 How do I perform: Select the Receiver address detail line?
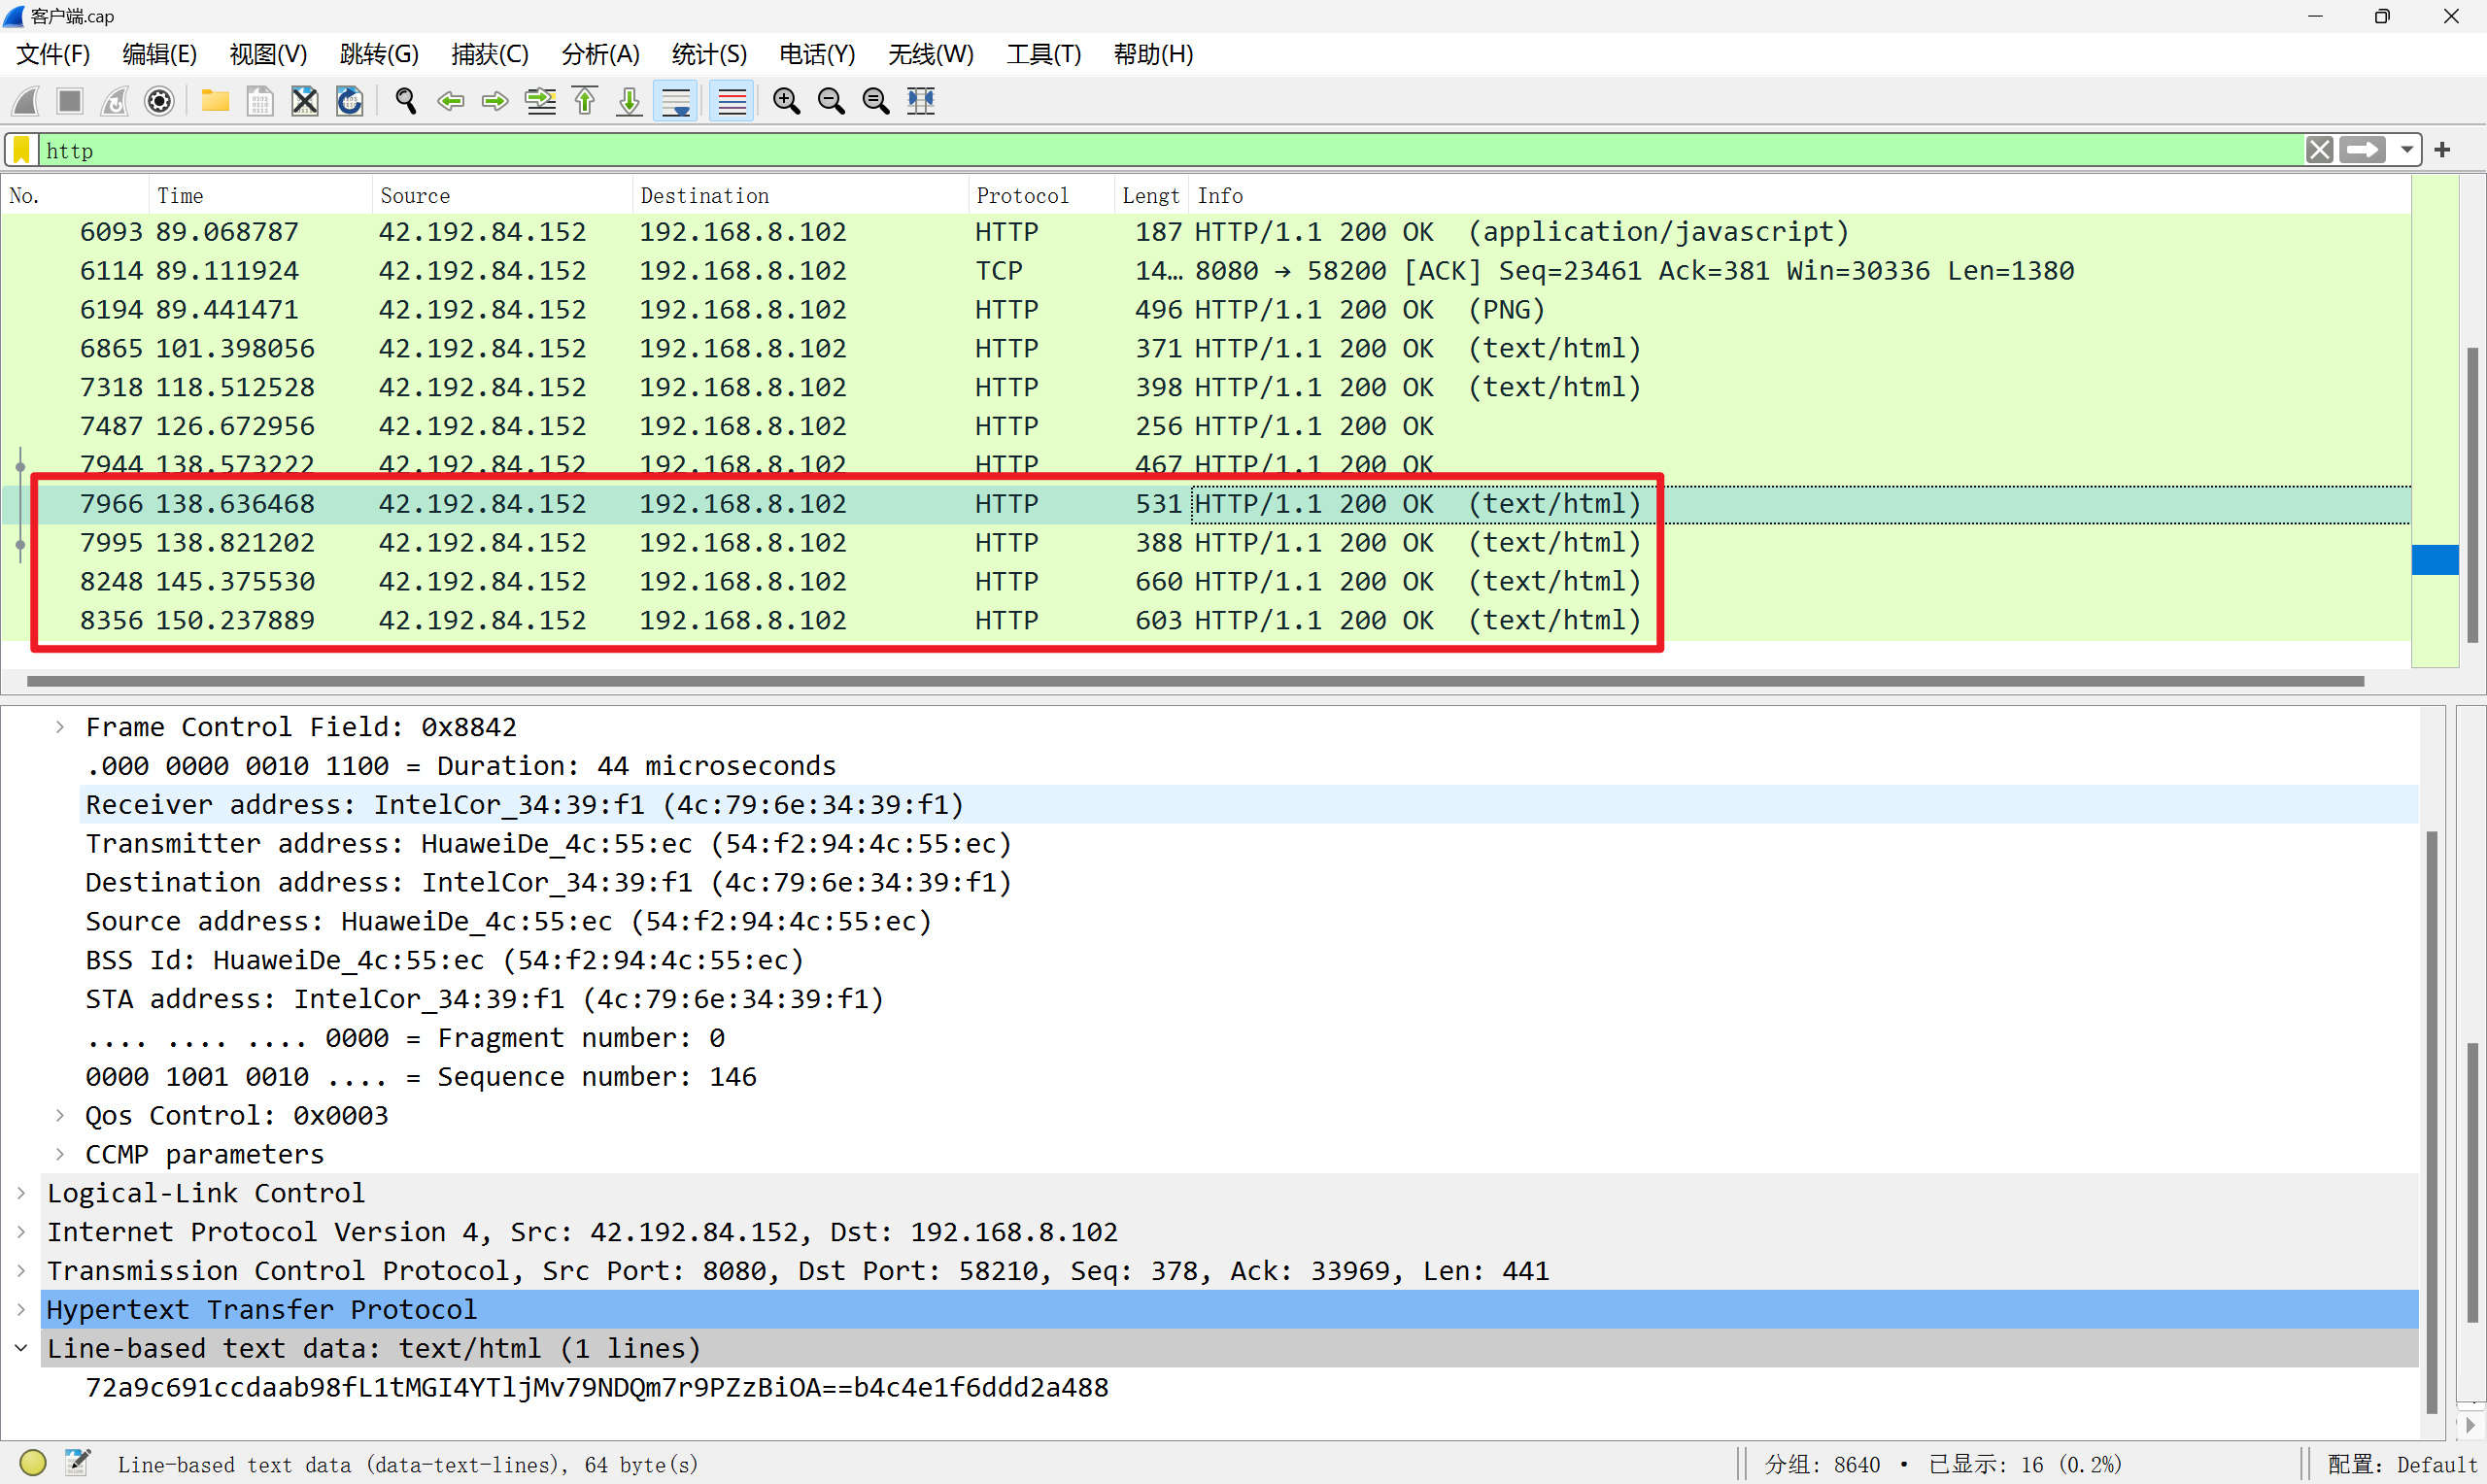pyautogui.click(x=1248, y=805)
